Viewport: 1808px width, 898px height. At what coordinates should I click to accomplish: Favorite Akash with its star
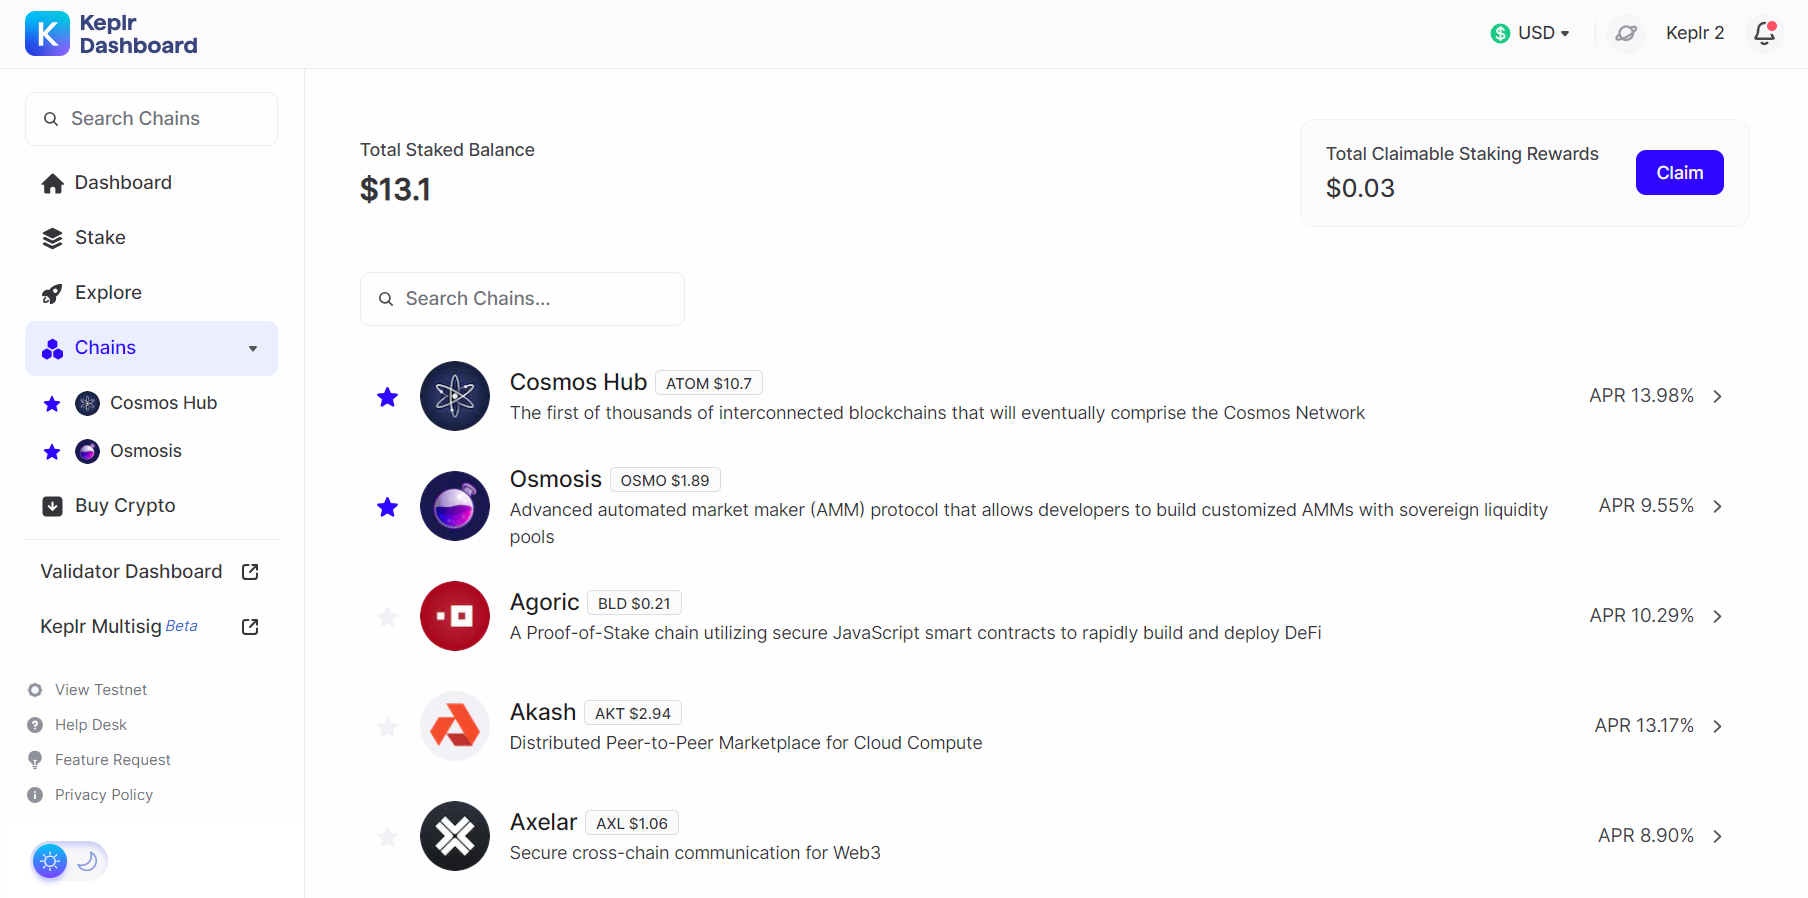[x=388, y=727]
